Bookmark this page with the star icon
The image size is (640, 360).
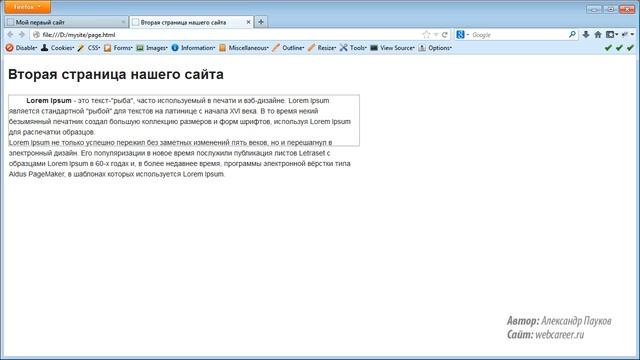coord(427,35)
